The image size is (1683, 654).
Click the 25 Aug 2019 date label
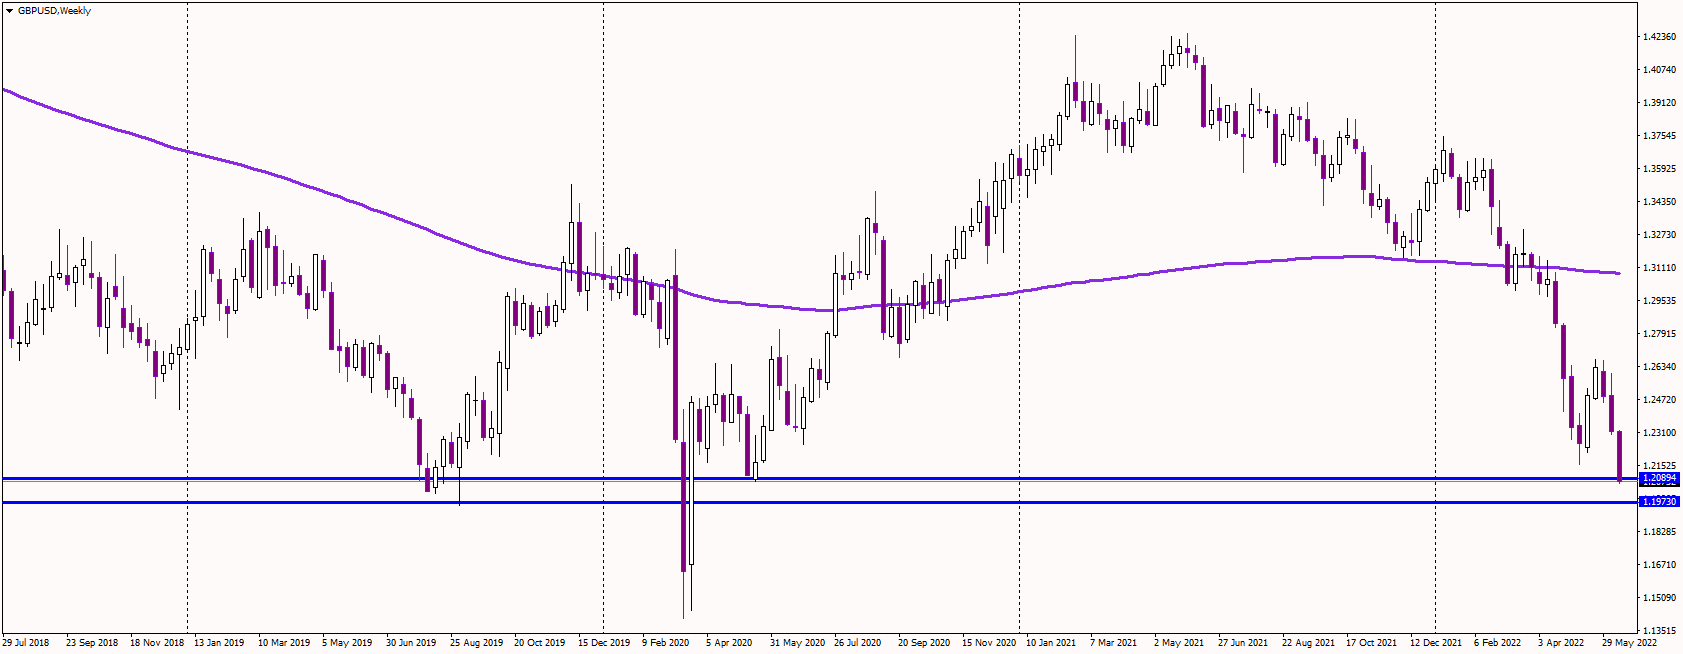[x=476, y=643]
